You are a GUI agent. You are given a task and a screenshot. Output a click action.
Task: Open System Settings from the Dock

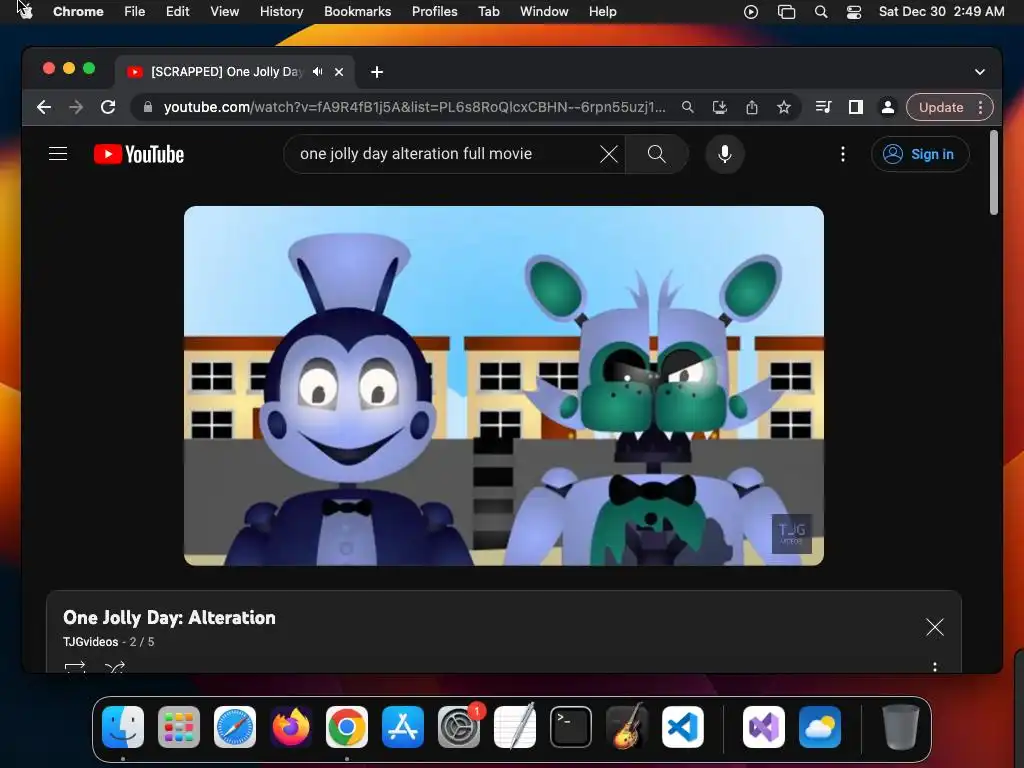pos(459,727)
